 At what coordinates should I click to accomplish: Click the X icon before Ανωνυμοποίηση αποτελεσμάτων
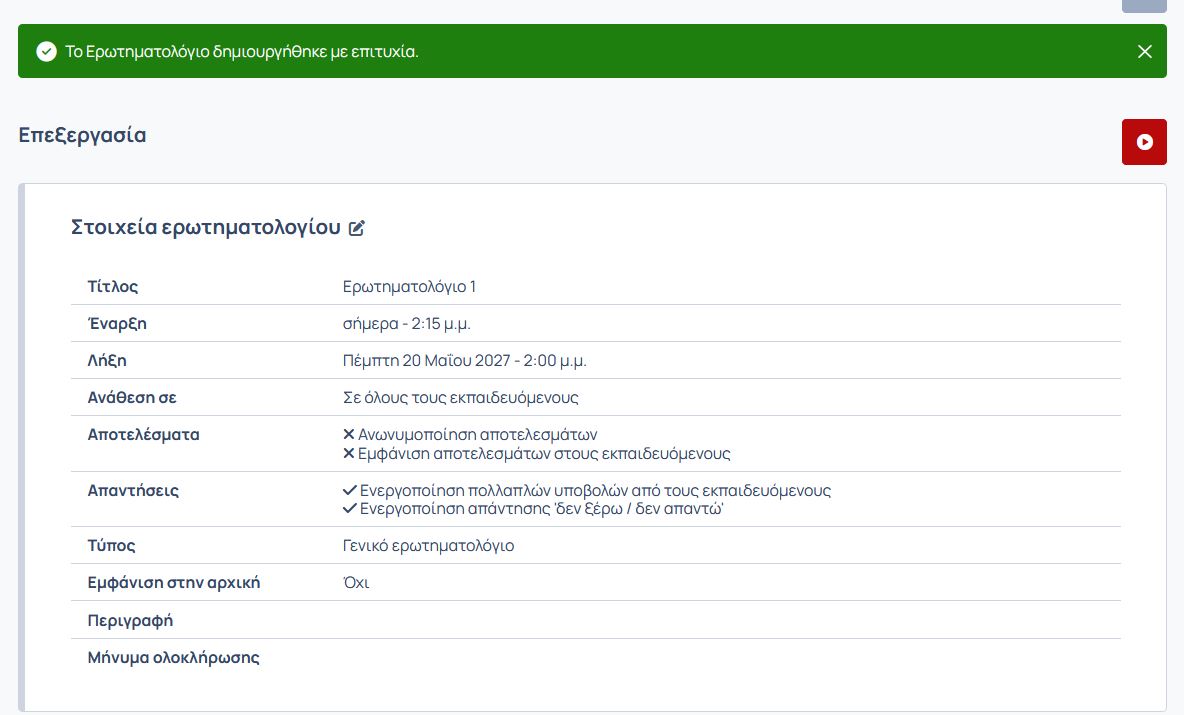[349, 435]
